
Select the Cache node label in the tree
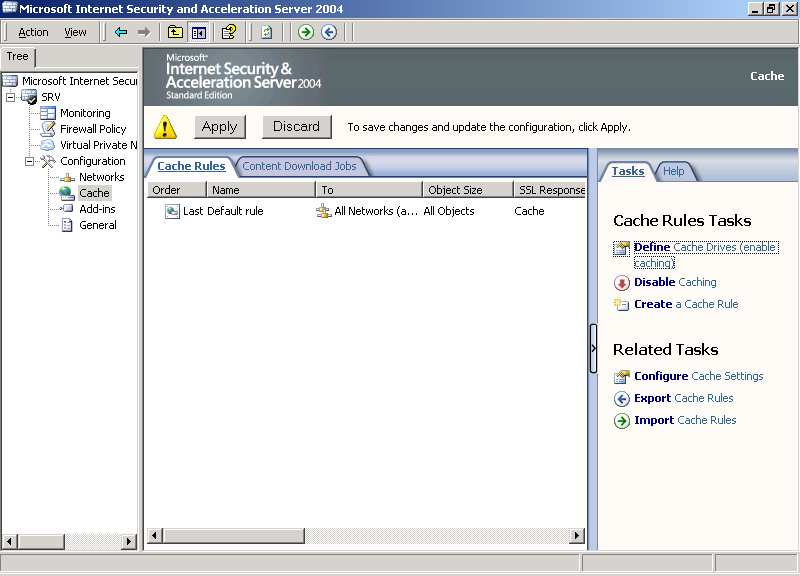94,193
